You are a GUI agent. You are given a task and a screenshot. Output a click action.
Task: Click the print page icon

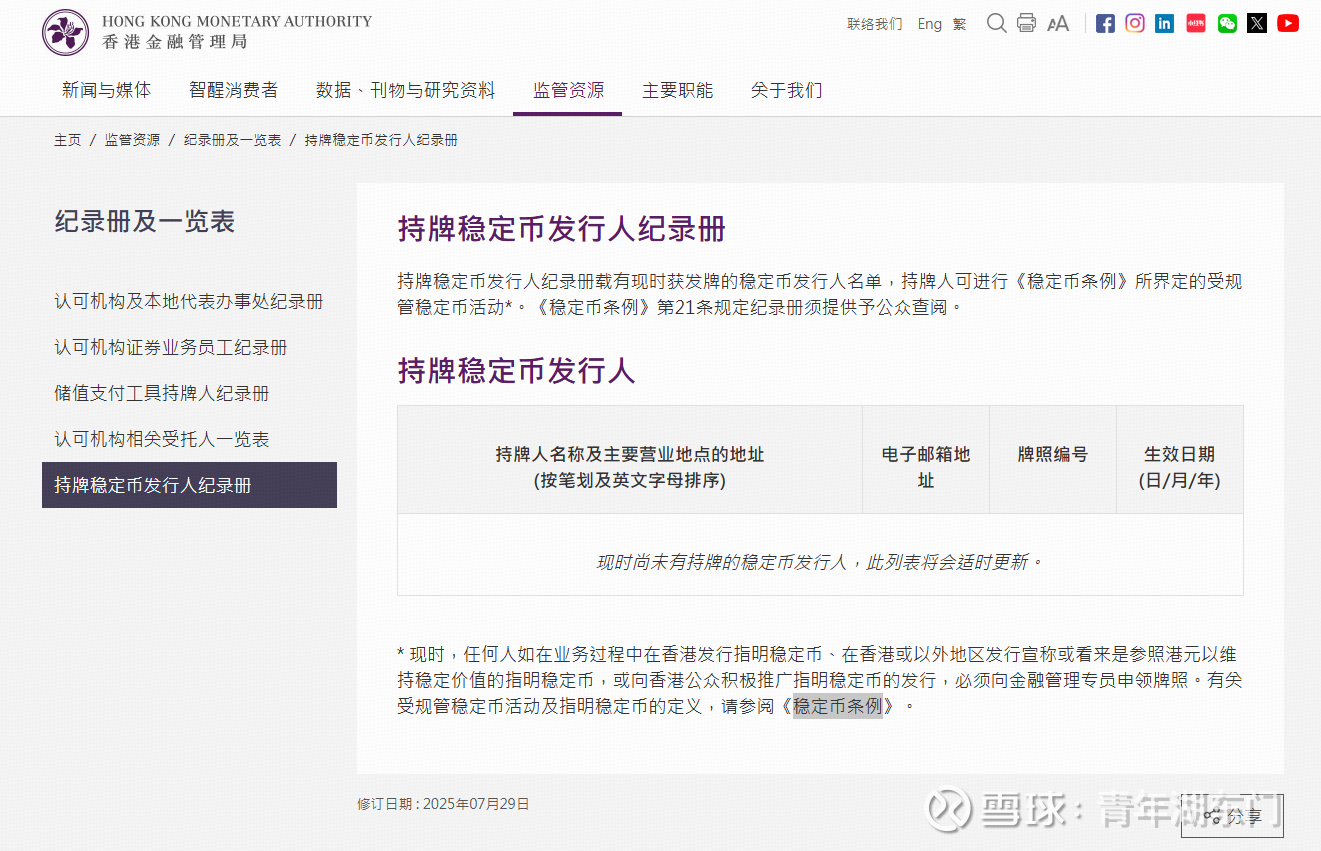click(x=1026, y=23)
